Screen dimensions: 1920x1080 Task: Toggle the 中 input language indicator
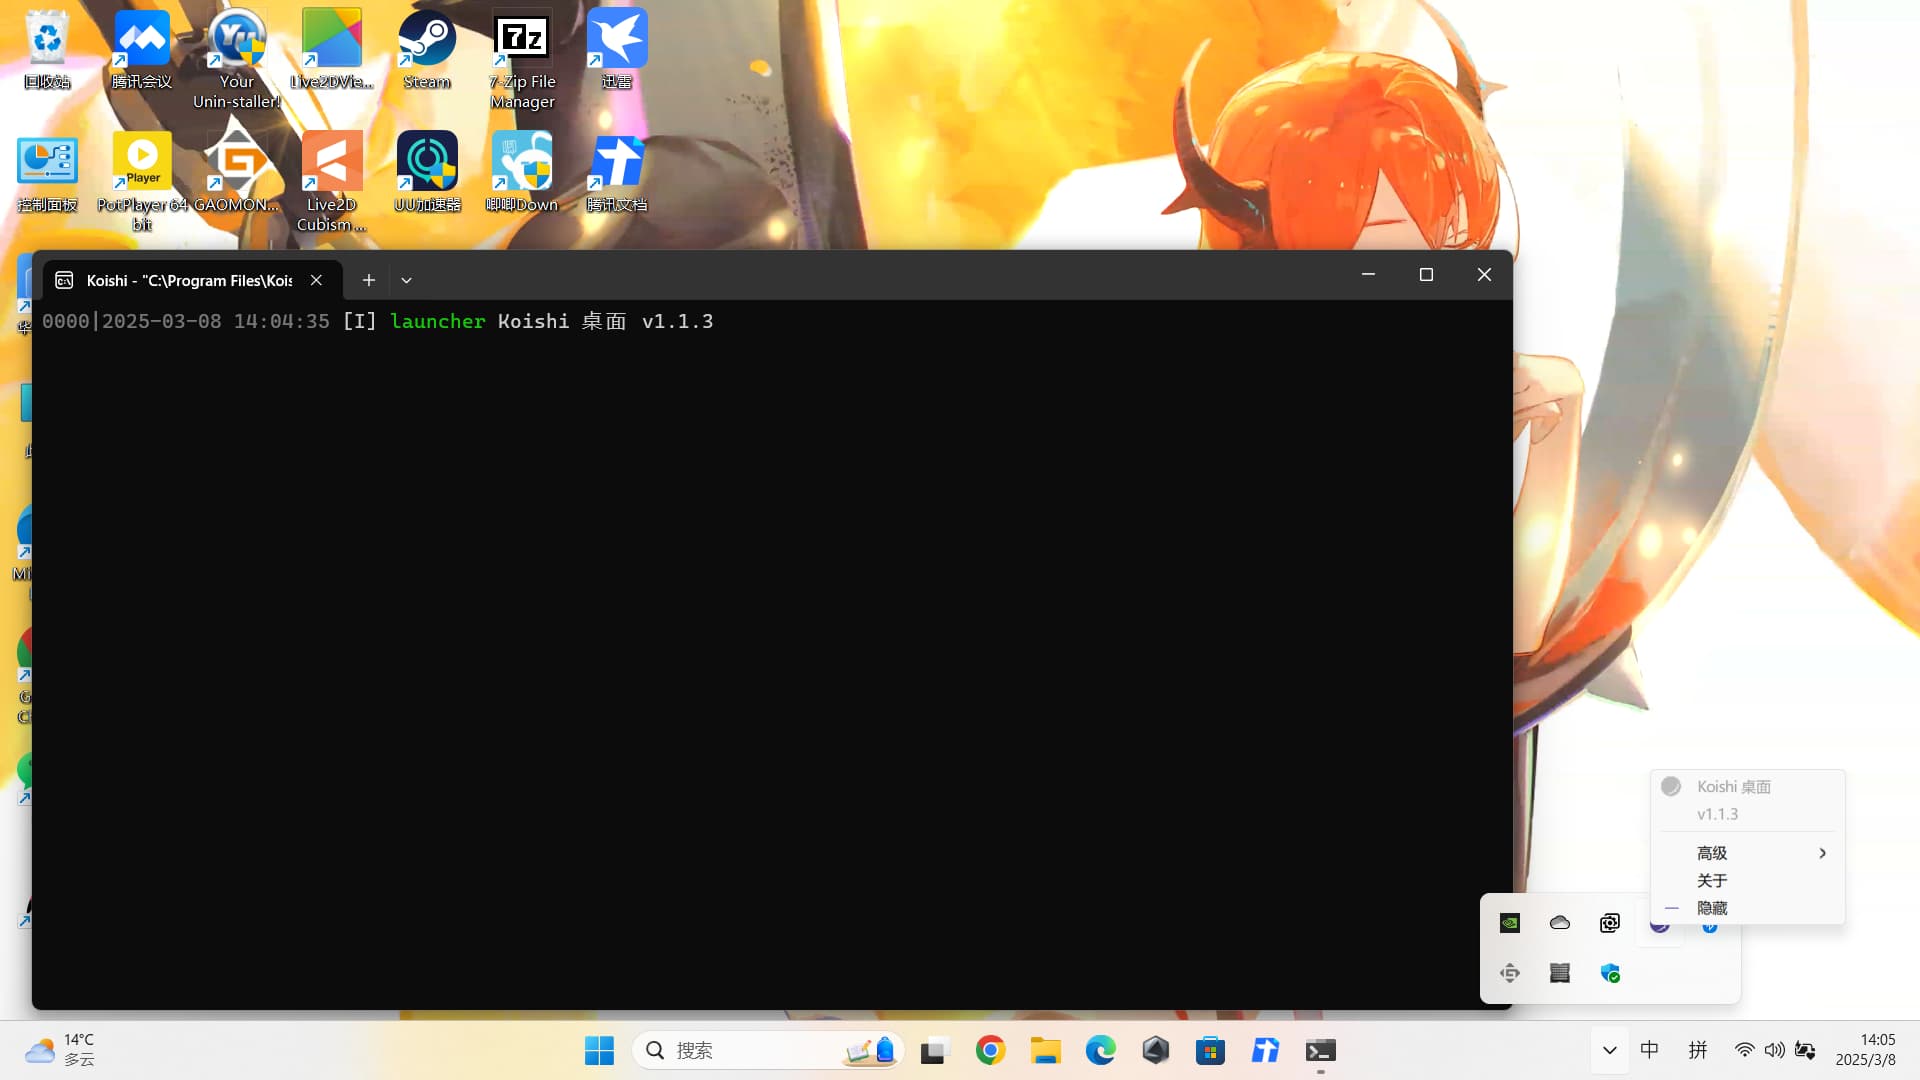(x=1650, y=1050)
